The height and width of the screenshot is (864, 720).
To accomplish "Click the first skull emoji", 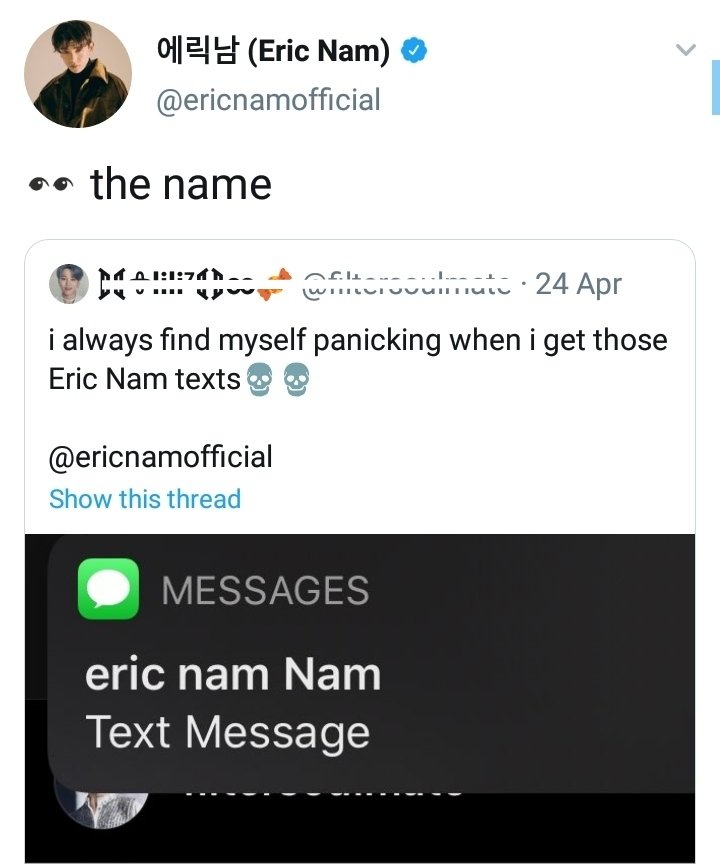I will pyautogui.click(x=258, y=379).
